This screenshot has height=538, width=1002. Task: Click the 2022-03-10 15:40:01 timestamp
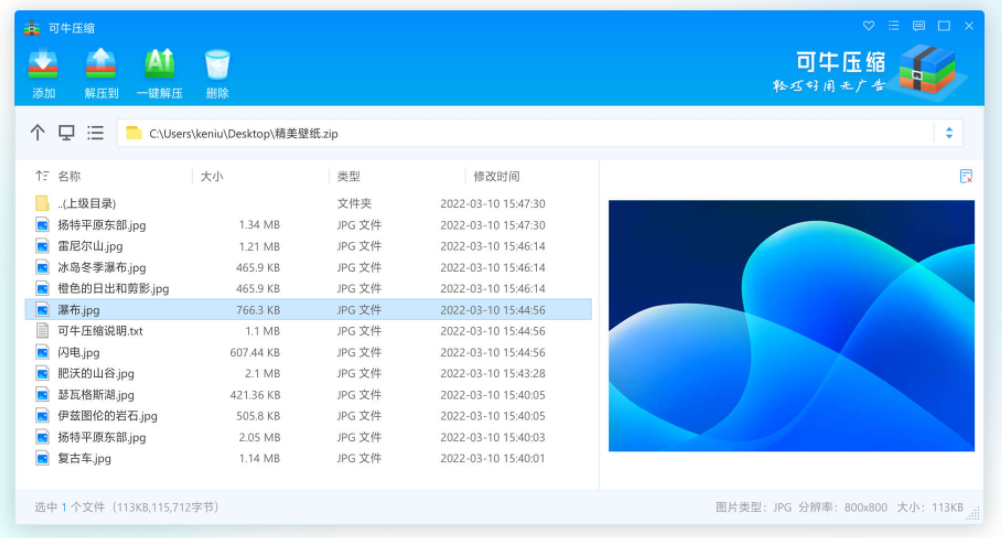[x=493, y=458]
